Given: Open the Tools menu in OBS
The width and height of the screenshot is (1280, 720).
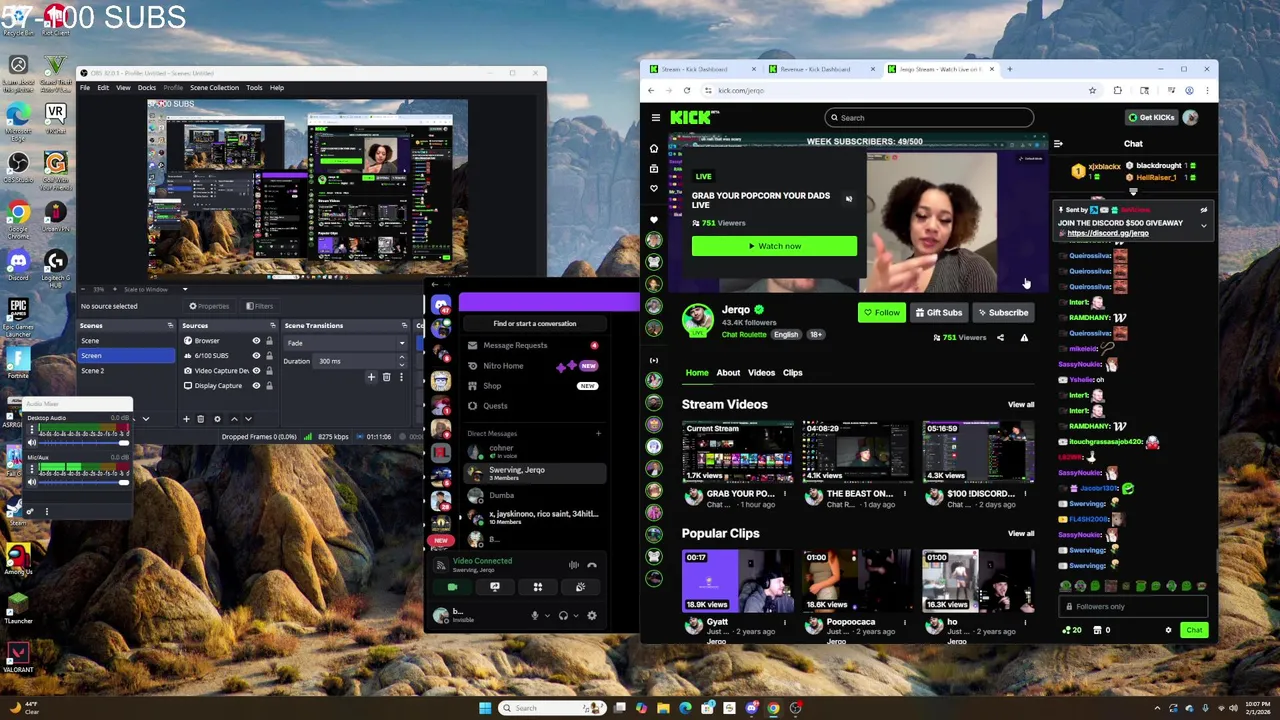Looking at the screenshot, I should tap(254, 88).
